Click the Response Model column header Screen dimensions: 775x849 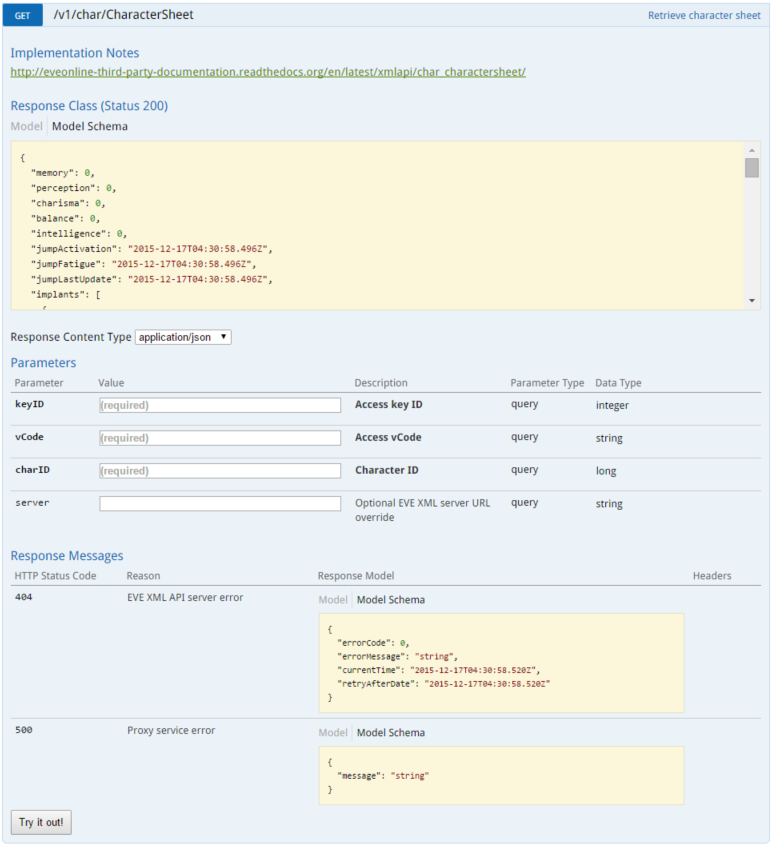pos(355,576)
